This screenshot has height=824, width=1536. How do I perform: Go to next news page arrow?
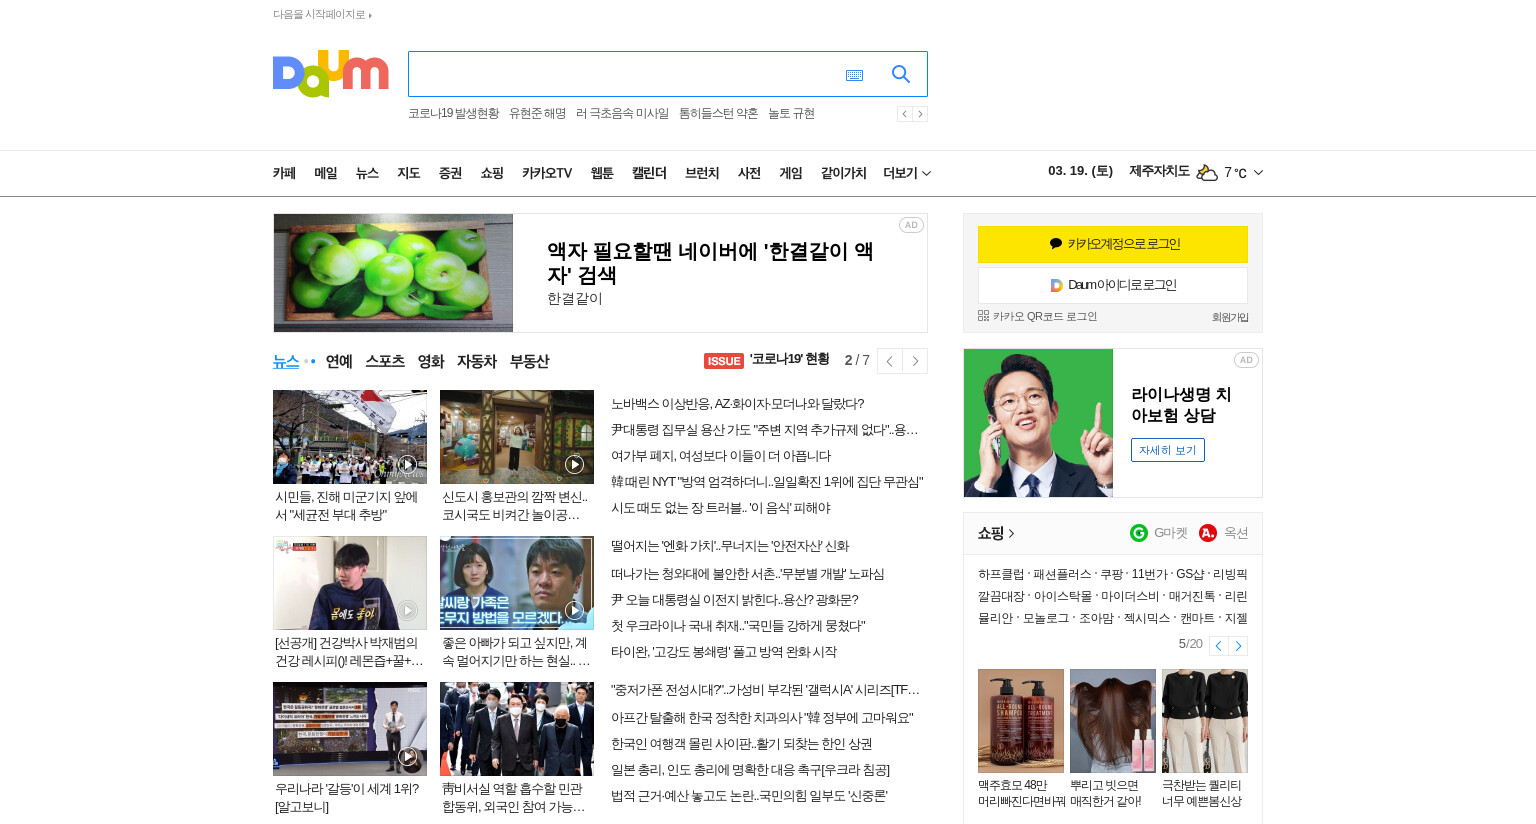point(915,361)
